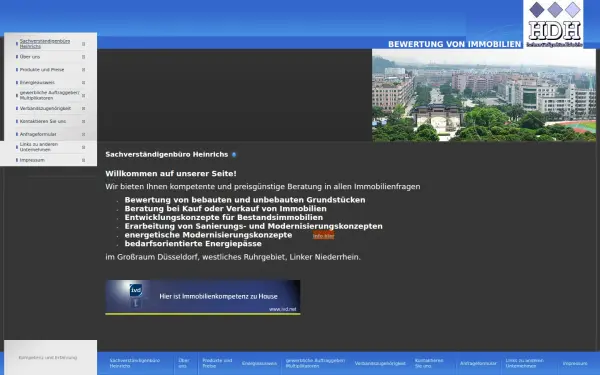600x375 pixels.
Task: Click footer link Anfrageformular
Action: [x=478, y=364]
